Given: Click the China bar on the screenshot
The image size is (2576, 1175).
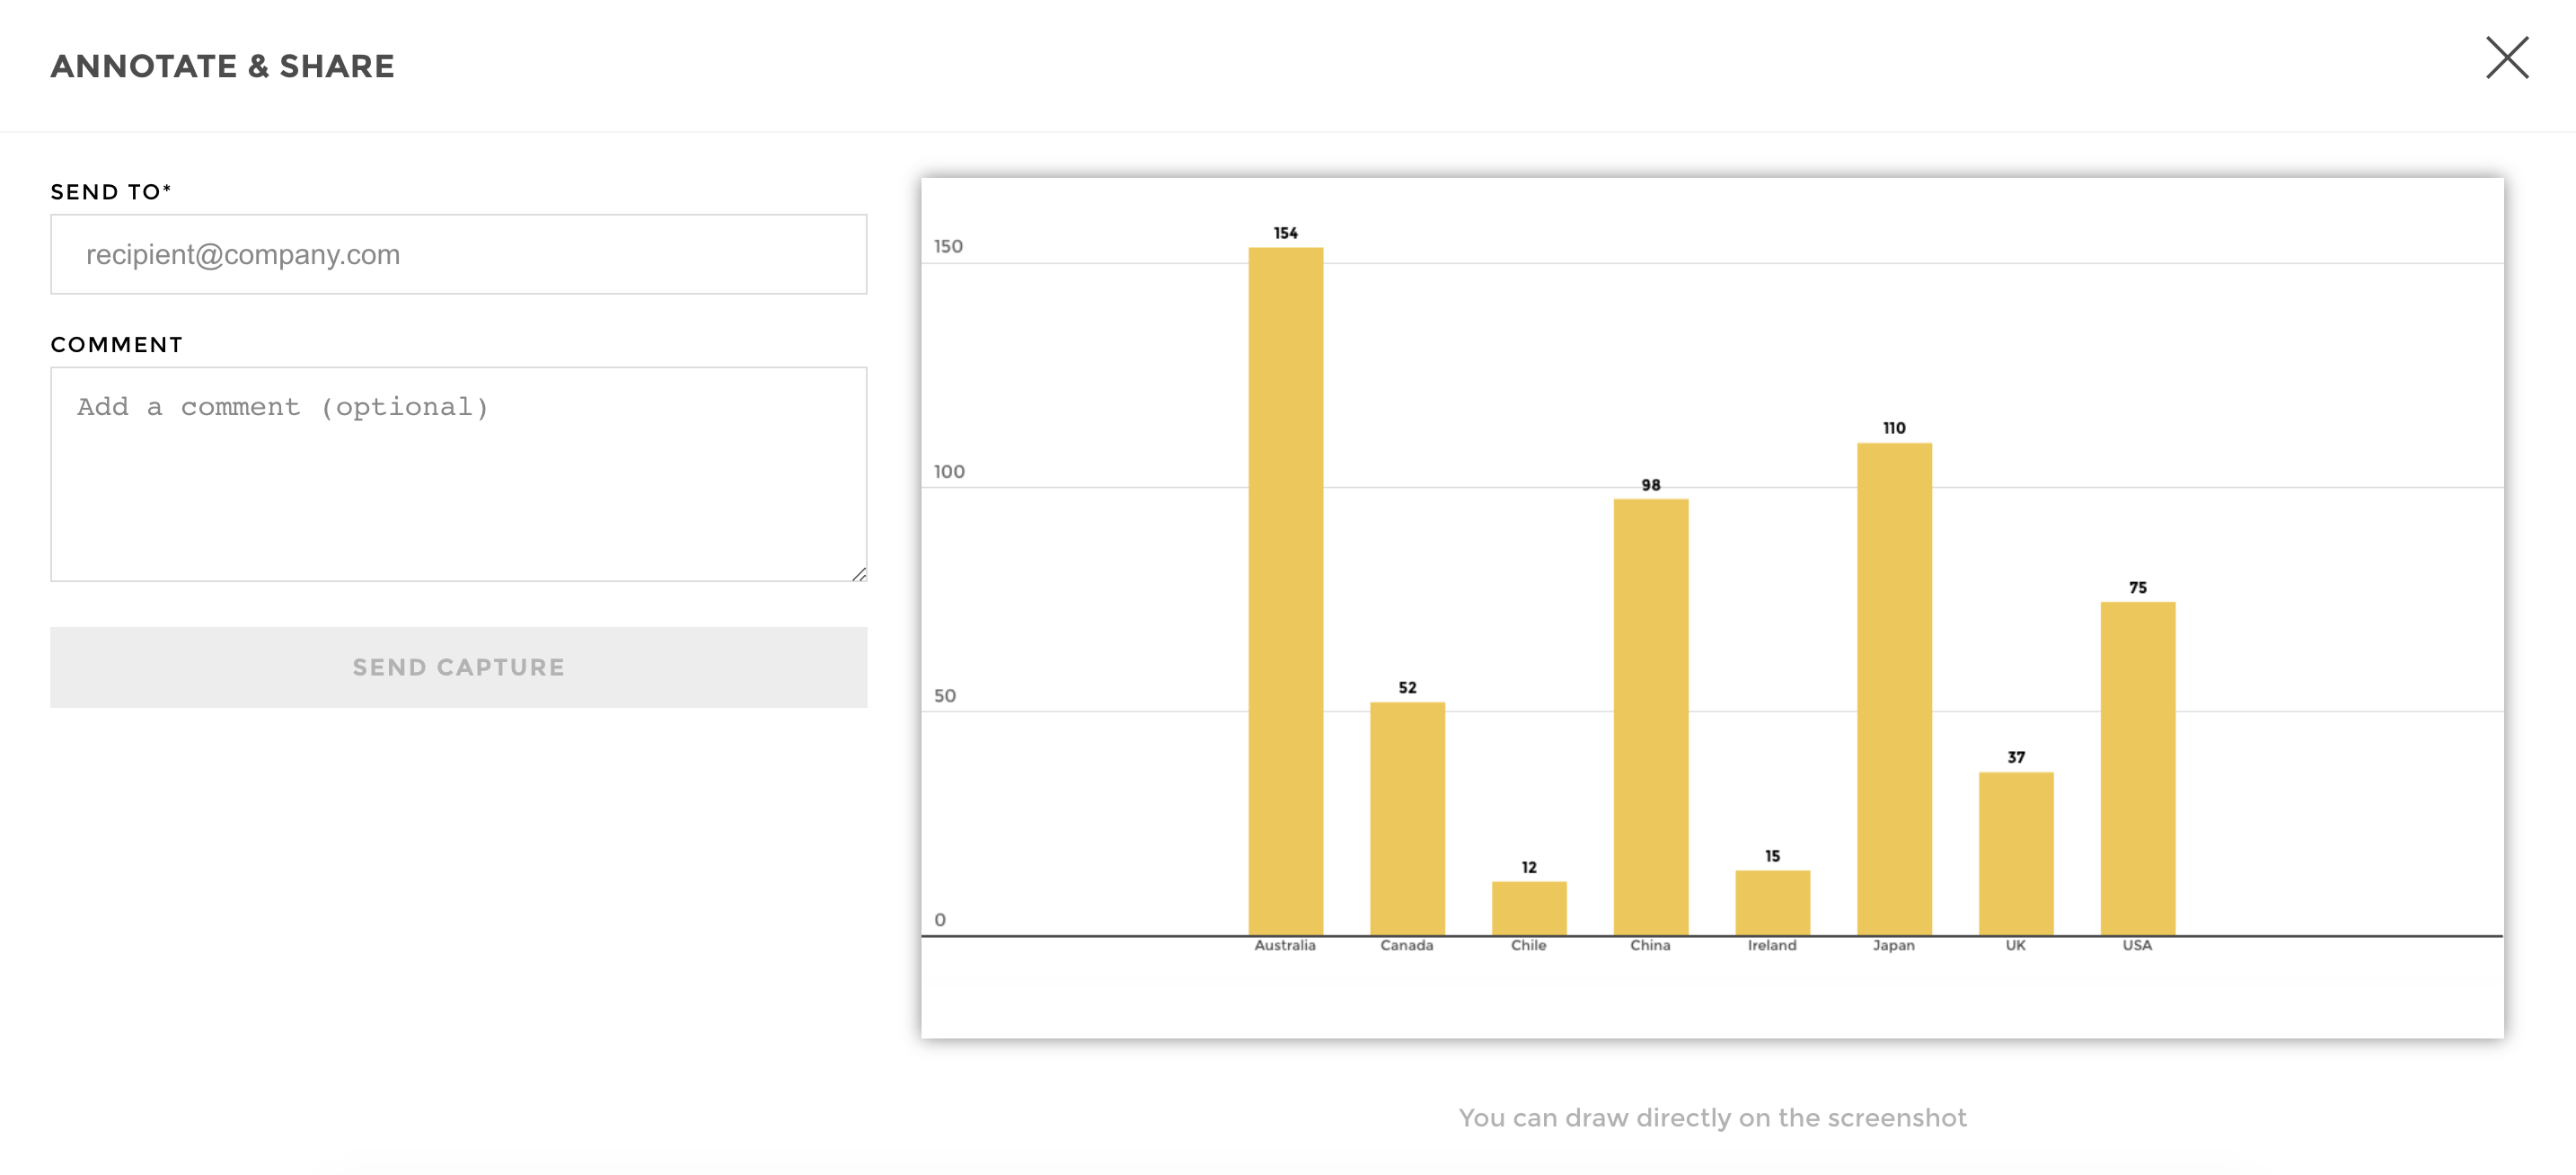Looking at the screenshot, I should (1650, 716).
